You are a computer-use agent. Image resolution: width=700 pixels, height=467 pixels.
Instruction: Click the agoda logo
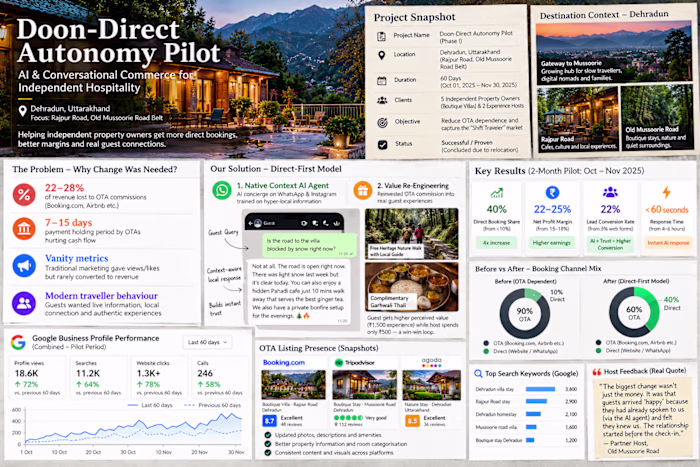[x=431, y=362]
